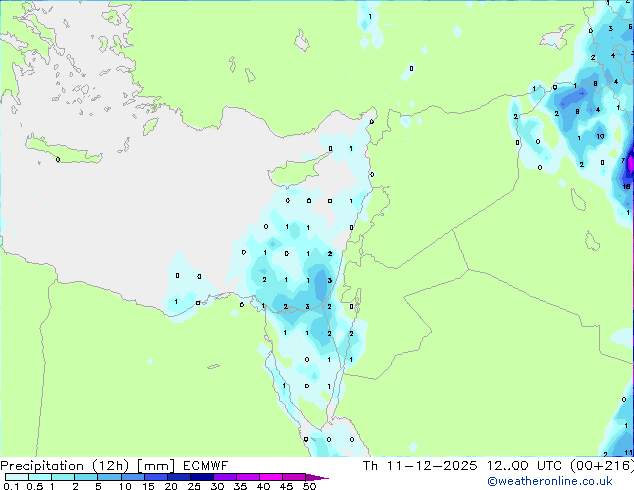The height and width of the screenshot is (490, 634).
Task: Click the '12:00 UTC' time text
Action: point(524,466)
